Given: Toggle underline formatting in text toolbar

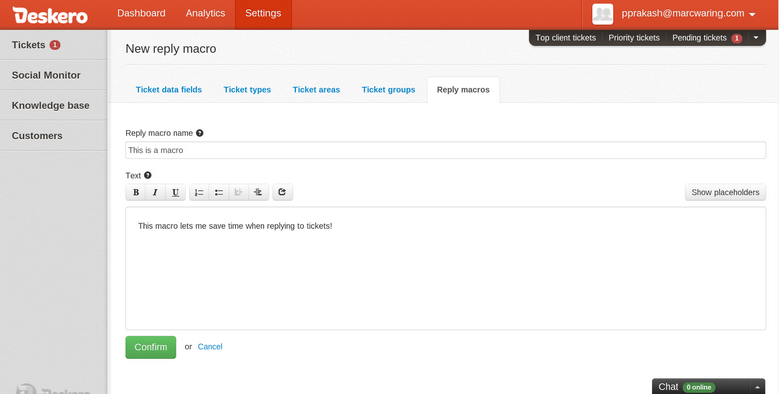Looking at the screenshot, I should (x=175, y=192).
